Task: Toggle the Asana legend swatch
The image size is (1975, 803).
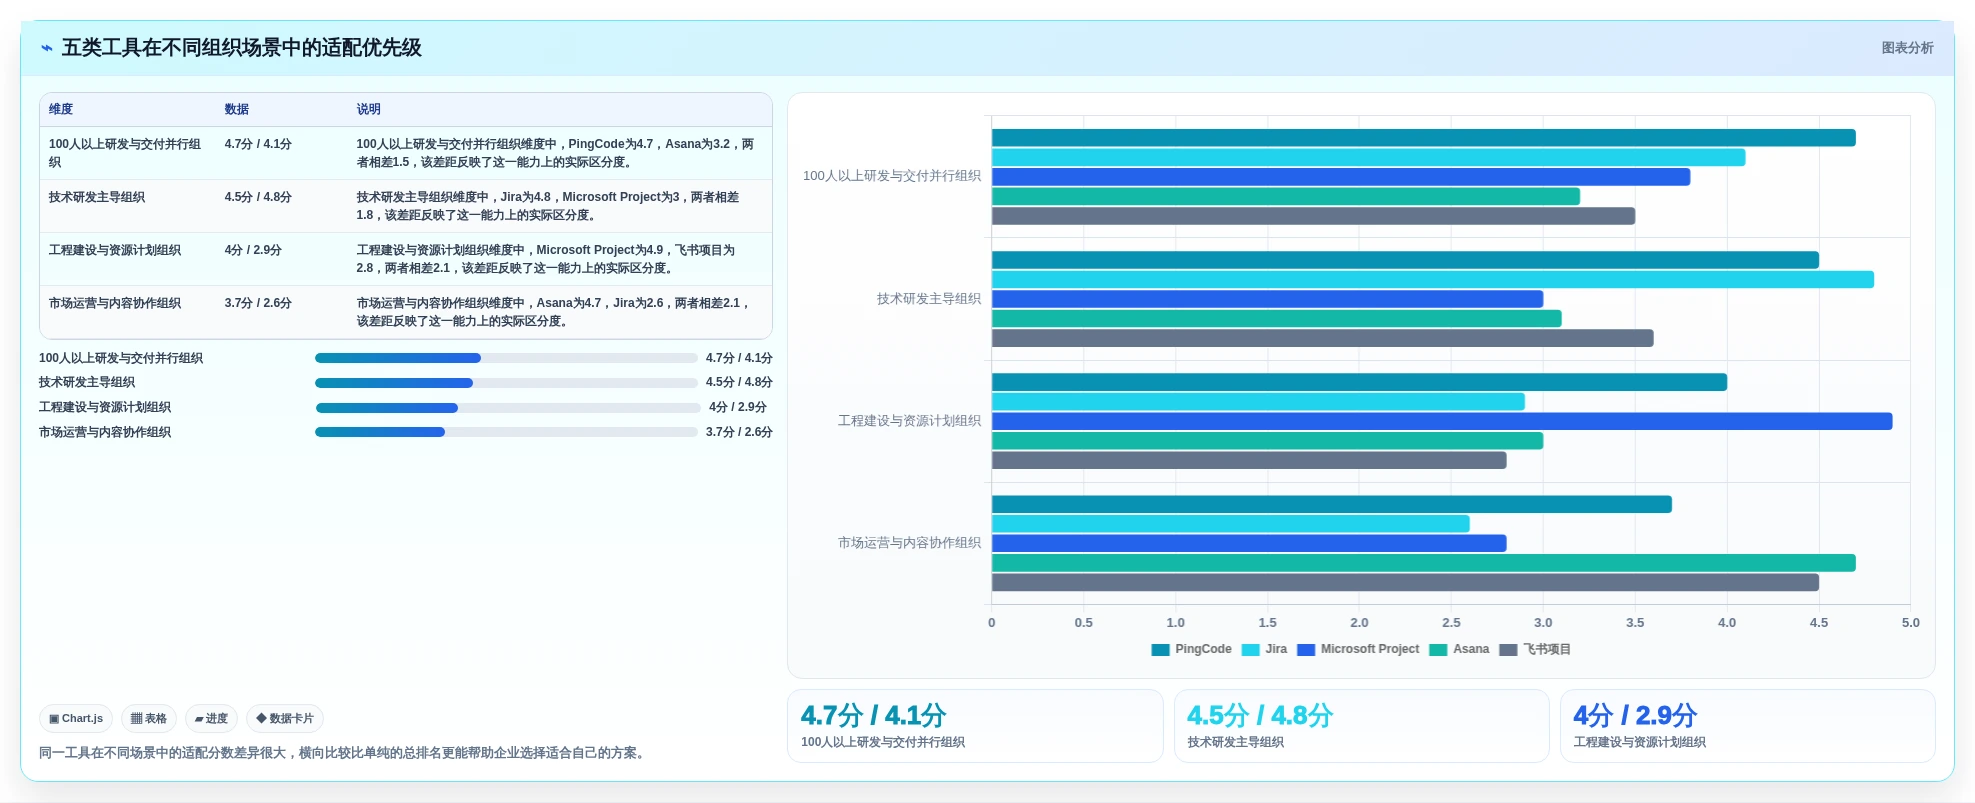Action: point(1438,650)
